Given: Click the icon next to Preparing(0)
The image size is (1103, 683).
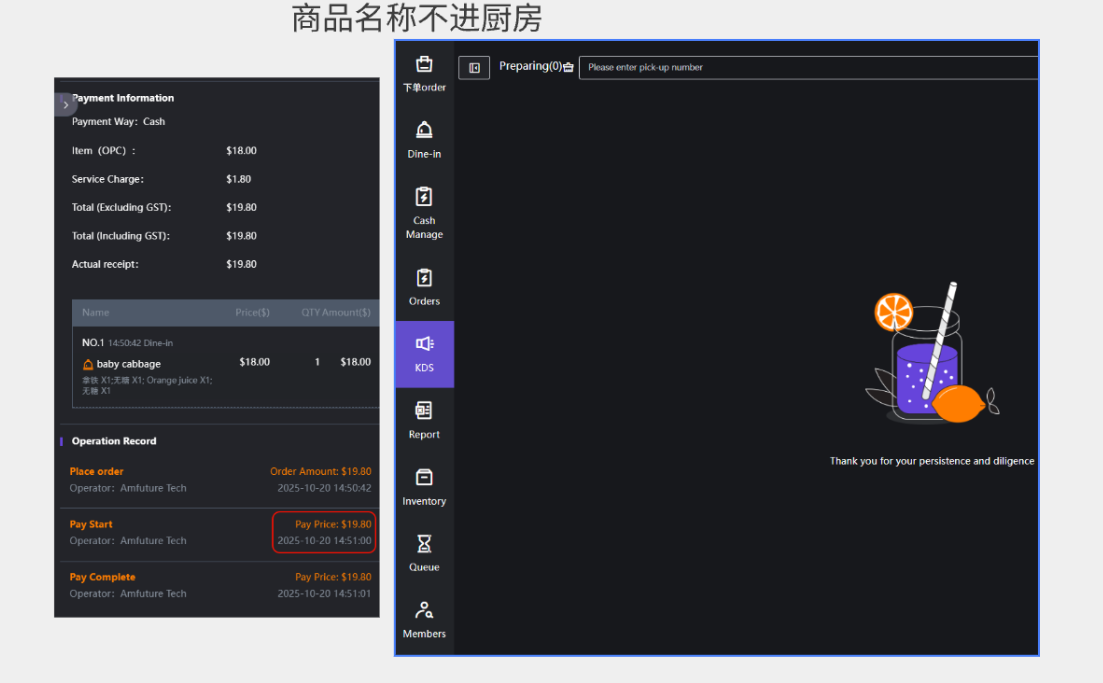Looking at the screenshot, I should pyautogui.click(x=569, y=68).
